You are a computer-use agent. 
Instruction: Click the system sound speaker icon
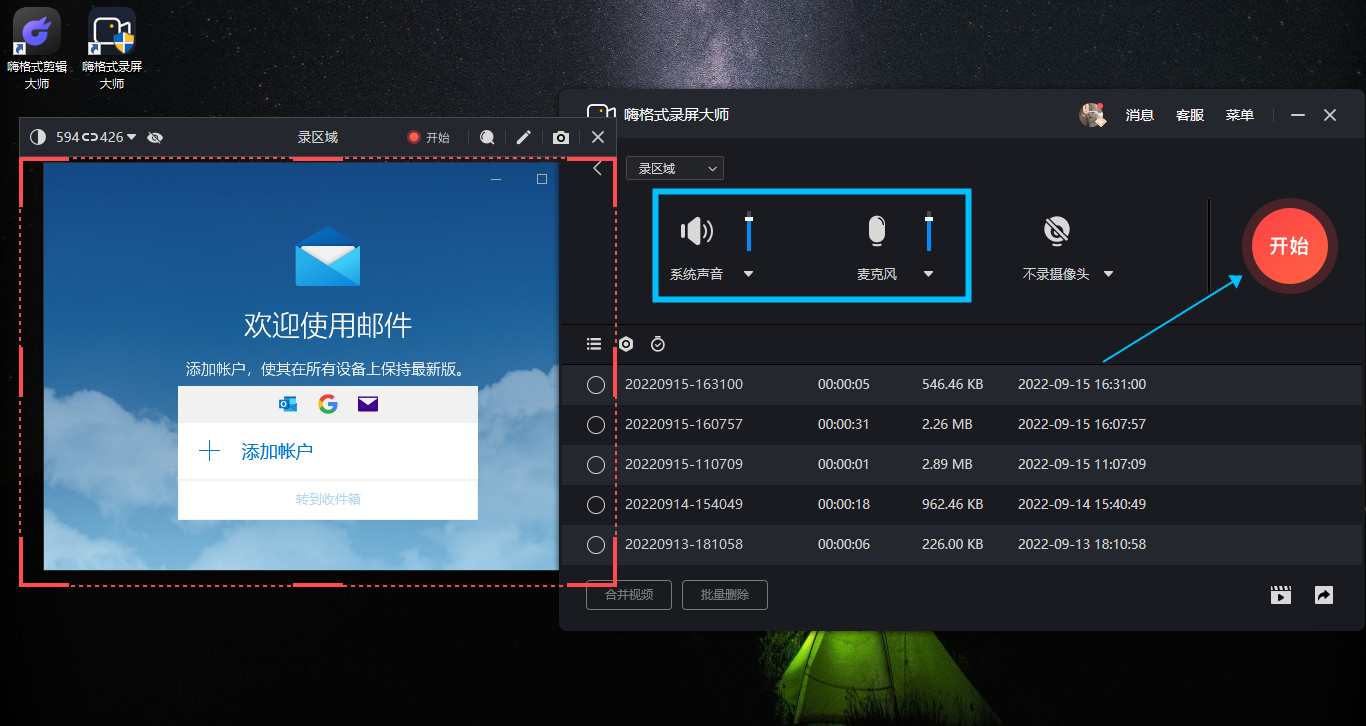[696, 232]
